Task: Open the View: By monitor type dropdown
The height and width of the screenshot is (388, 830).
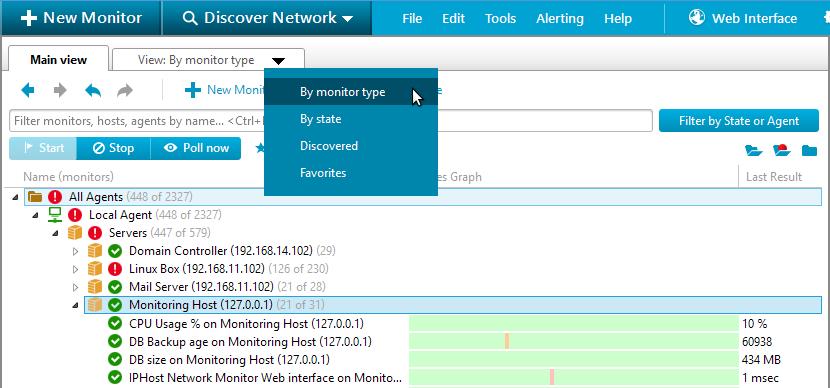Action: pos(209,60)
